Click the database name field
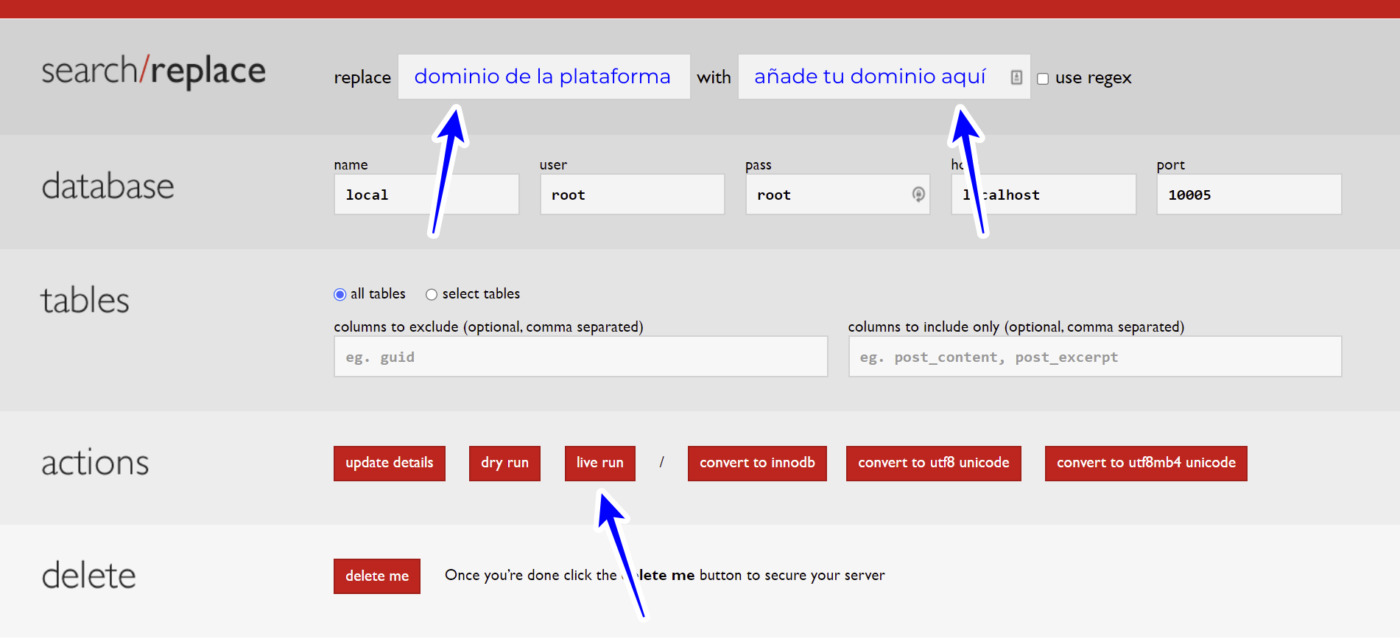Viewport: 1400px width, 639px height. (425, 195)
